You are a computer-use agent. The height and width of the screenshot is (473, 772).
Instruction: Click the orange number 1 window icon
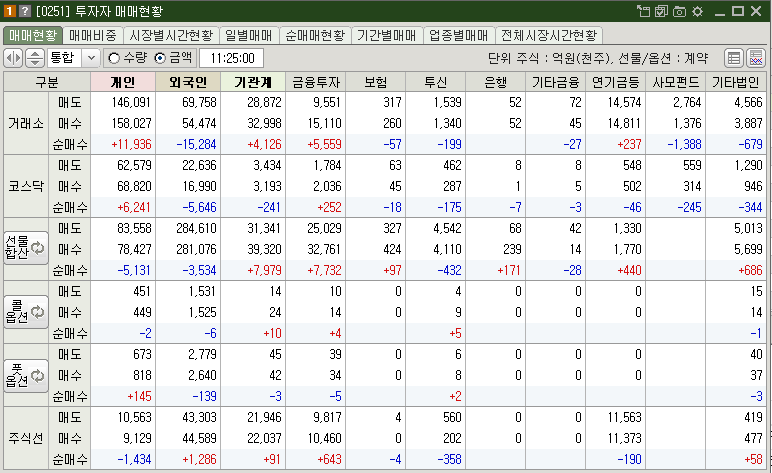pos(10,11)
